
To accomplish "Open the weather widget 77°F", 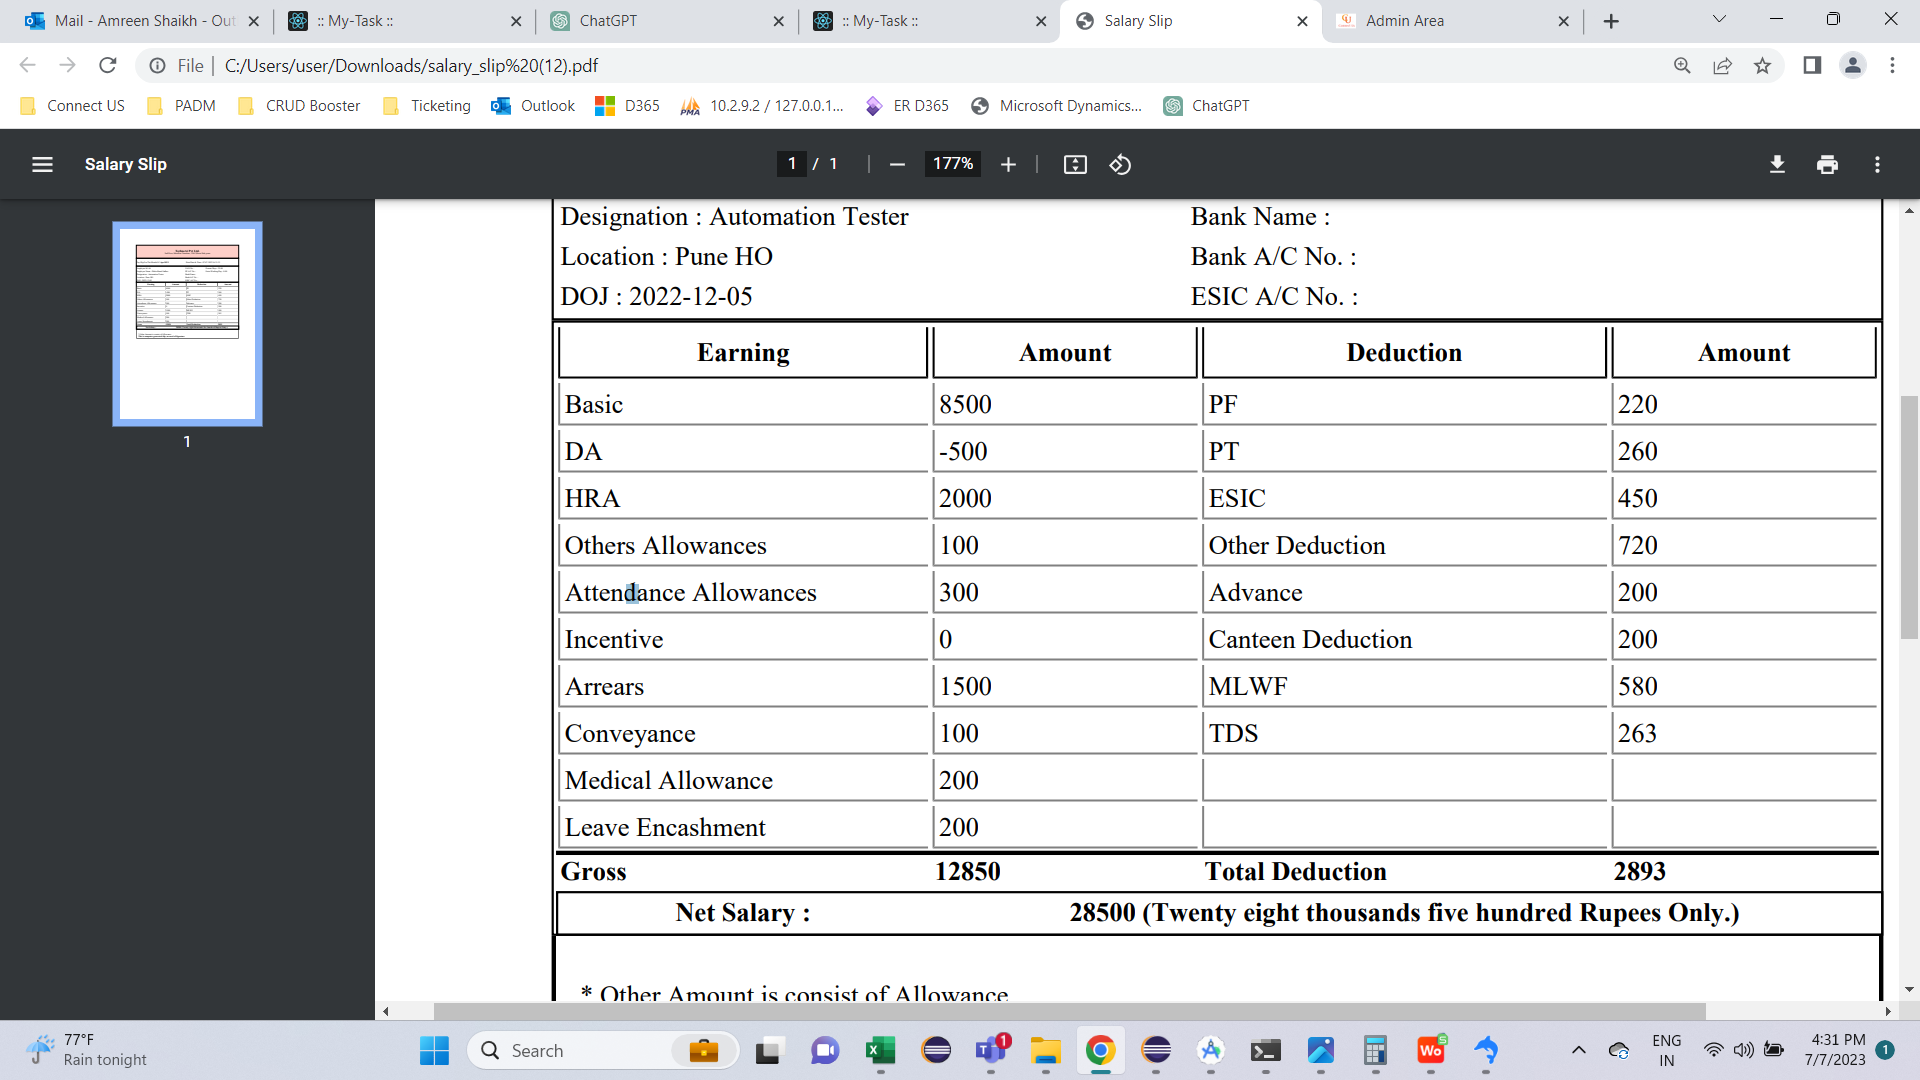I will 87,1050.
